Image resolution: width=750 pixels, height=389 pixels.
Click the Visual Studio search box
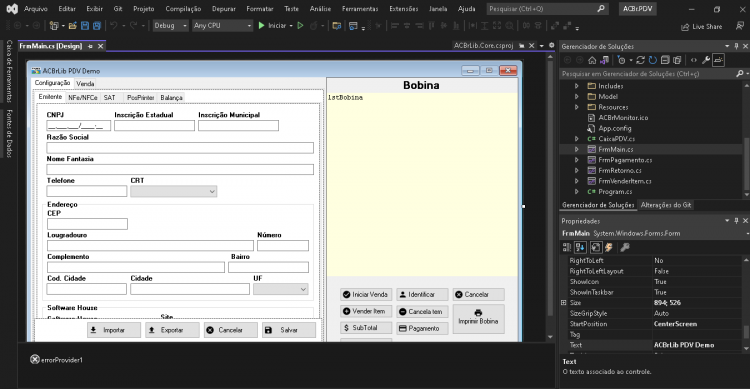point(547,9)
